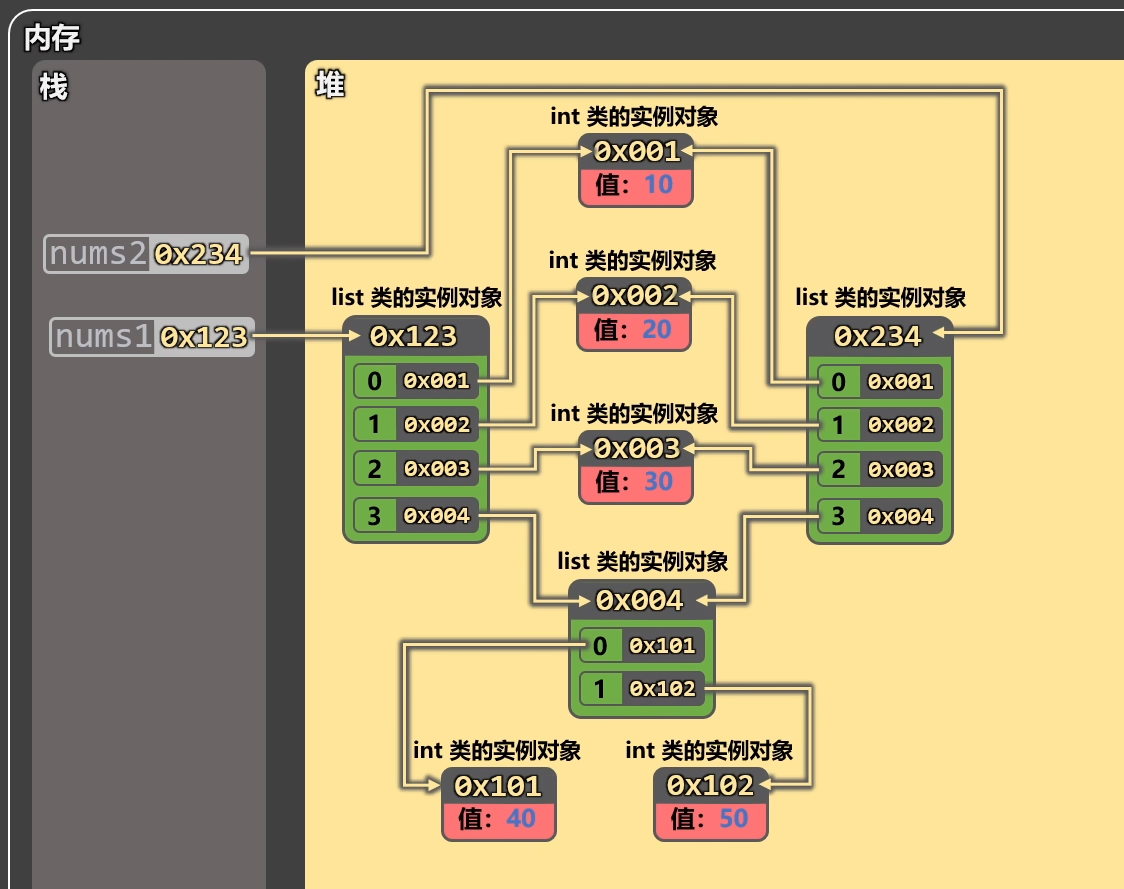
Task: Click the 栈 stack label
Action: pos(54,87)
